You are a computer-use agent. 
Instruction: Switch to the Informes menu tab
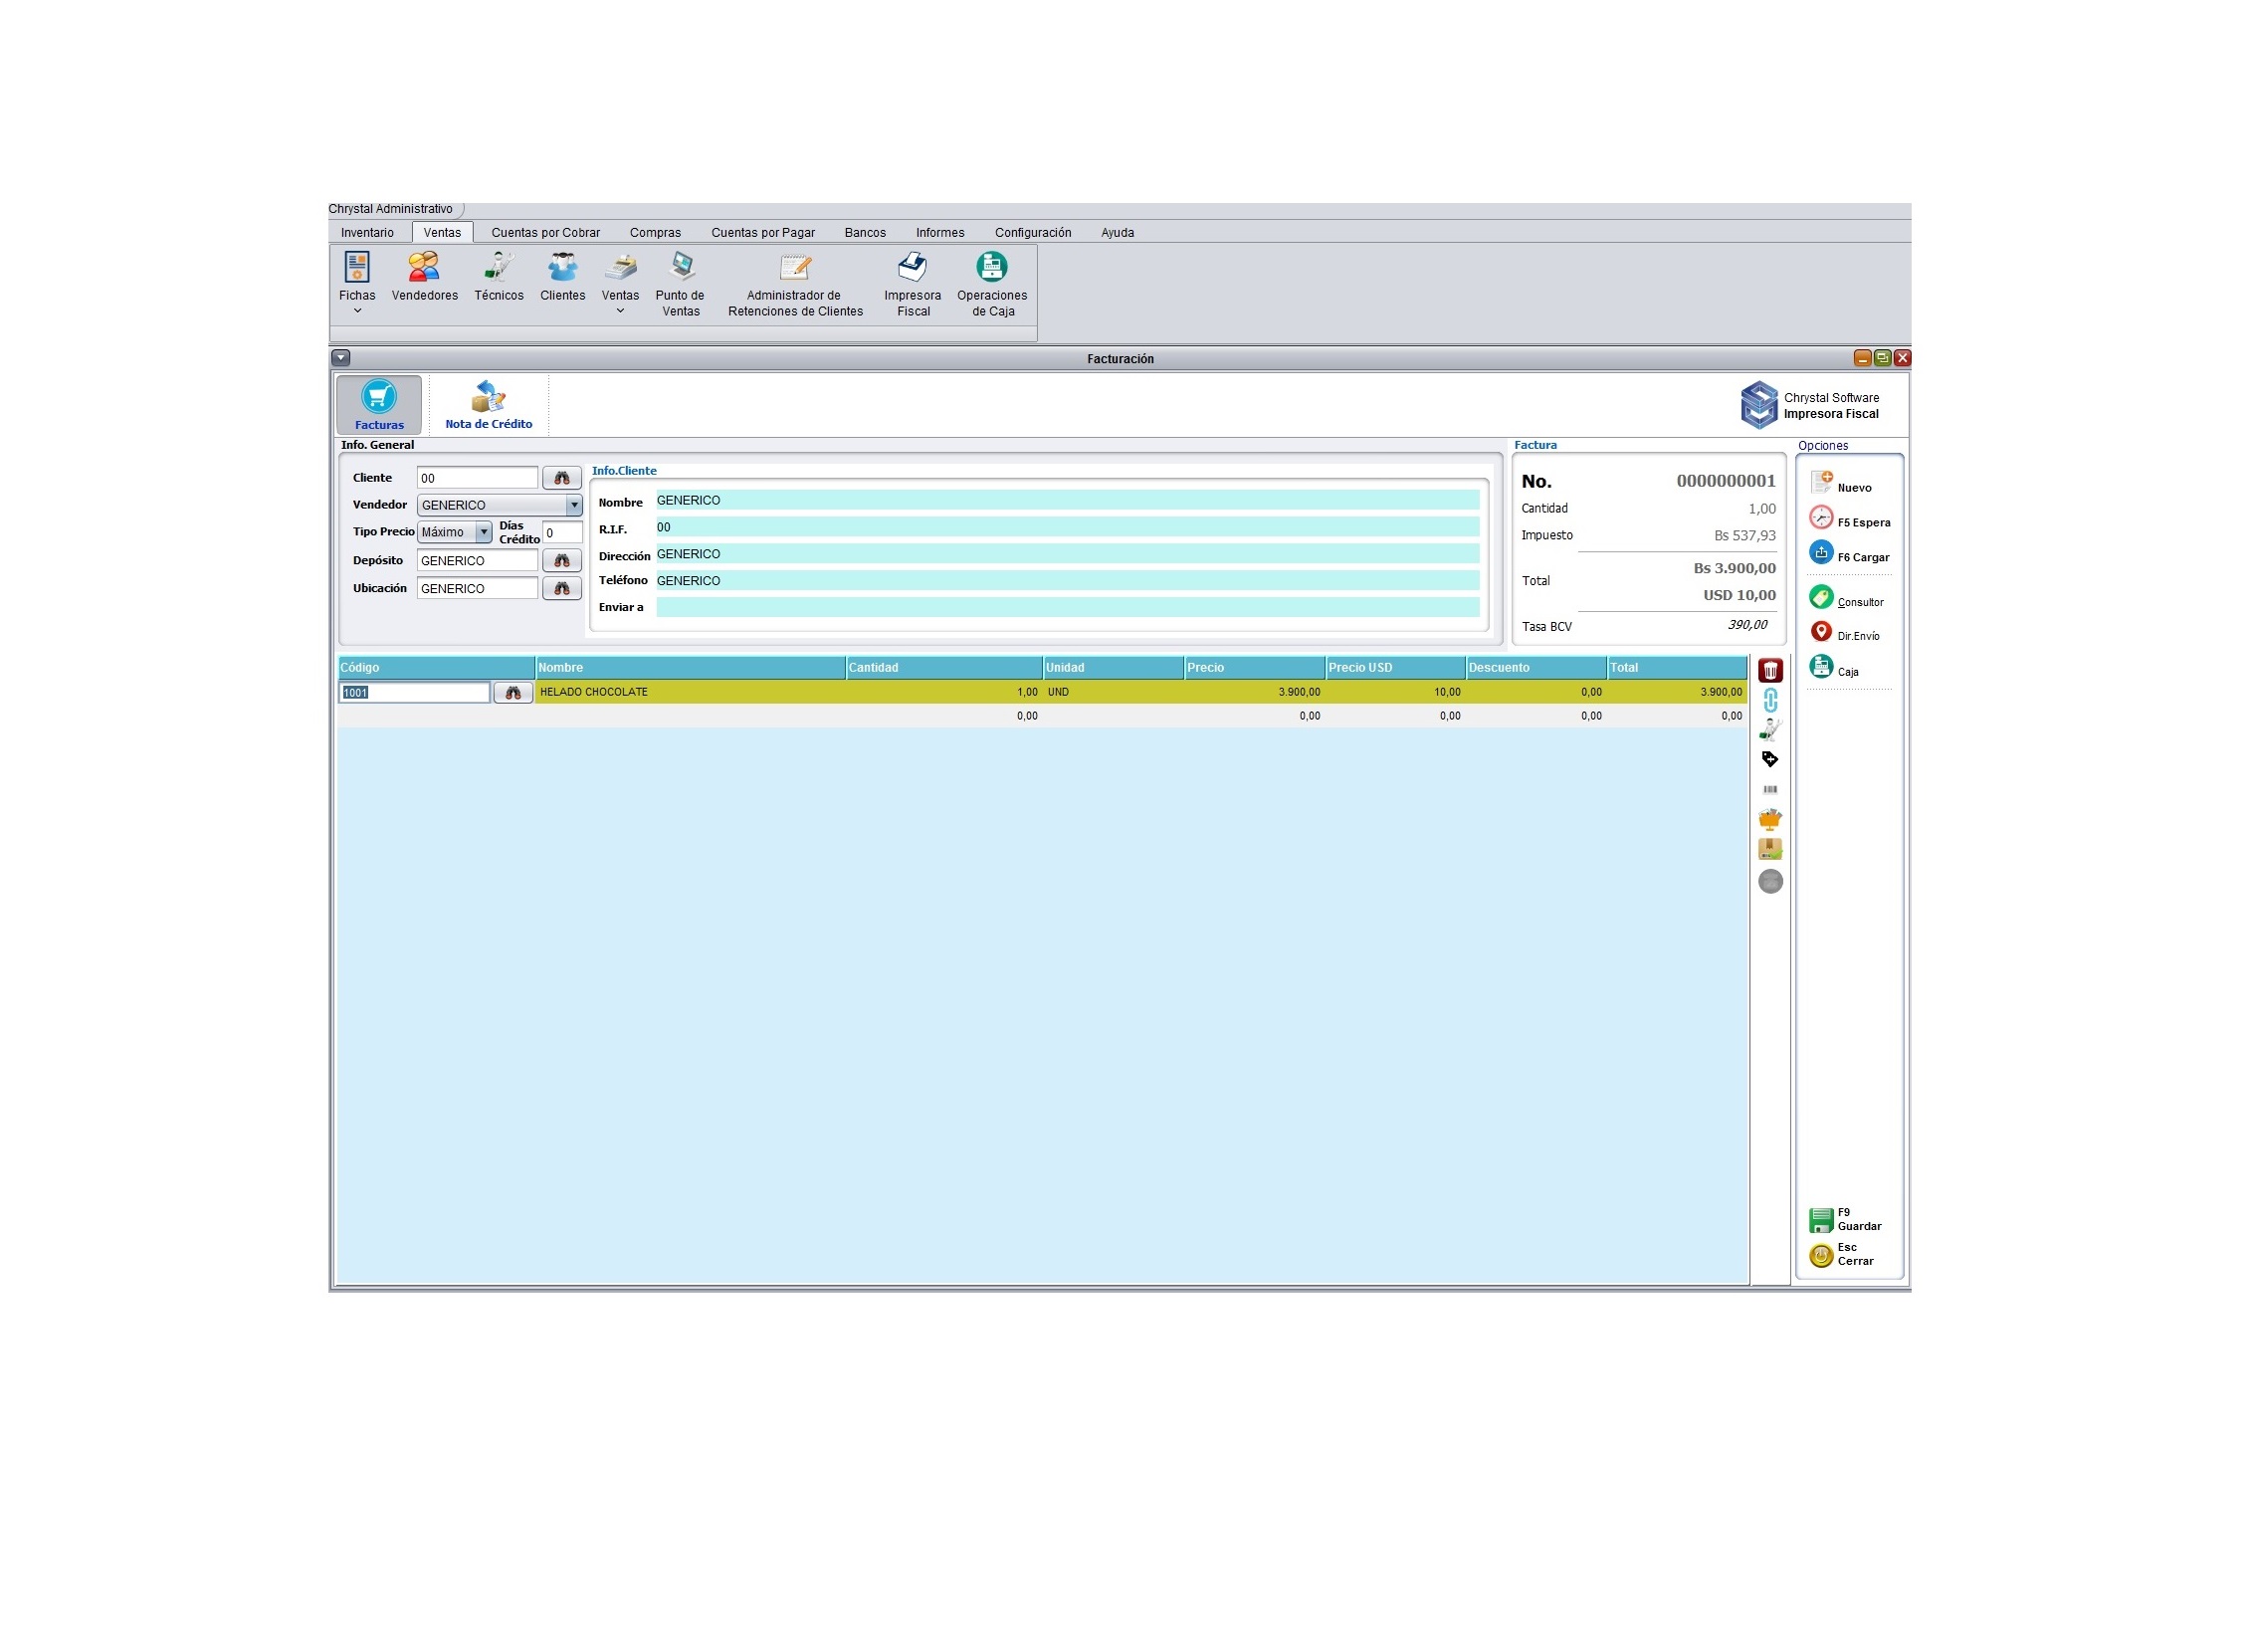939,233
